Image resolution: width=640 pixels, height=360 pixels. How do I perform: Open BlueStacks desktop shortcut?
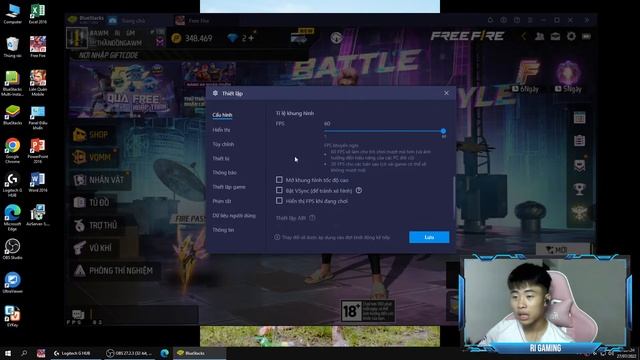coord(13,115)
